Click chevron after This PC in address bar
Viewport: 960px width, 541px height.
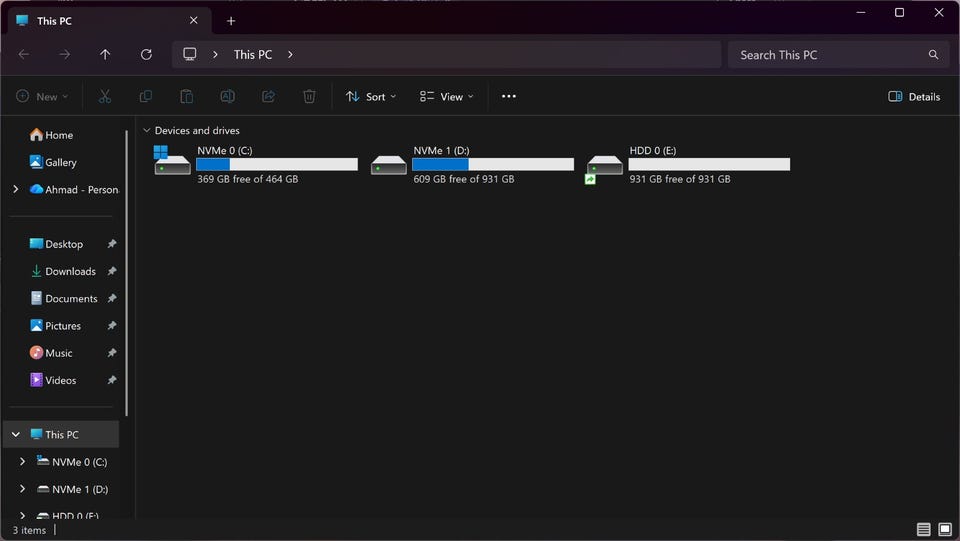pyautogui.click(x=290, y=54)
